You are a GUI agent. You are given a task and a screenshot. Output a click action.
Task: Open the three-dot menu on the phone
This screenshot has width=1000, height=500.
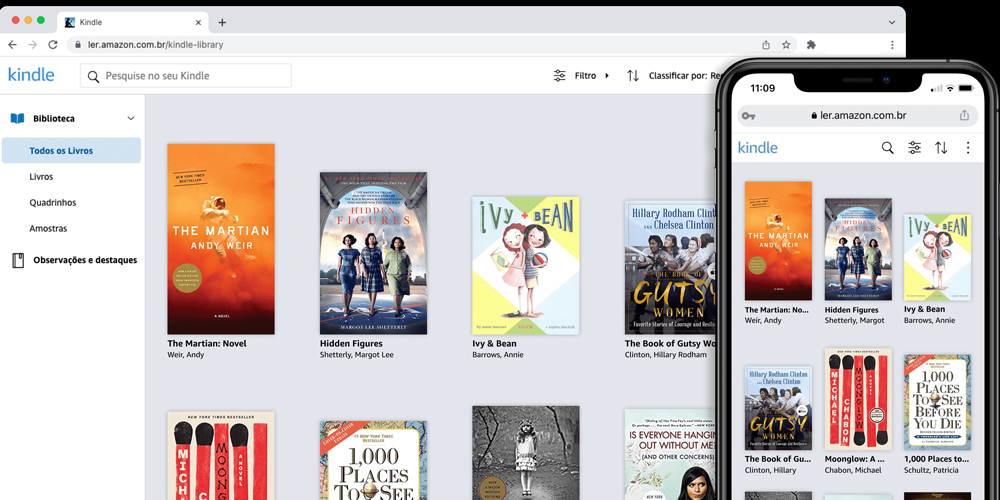[967, 148]
